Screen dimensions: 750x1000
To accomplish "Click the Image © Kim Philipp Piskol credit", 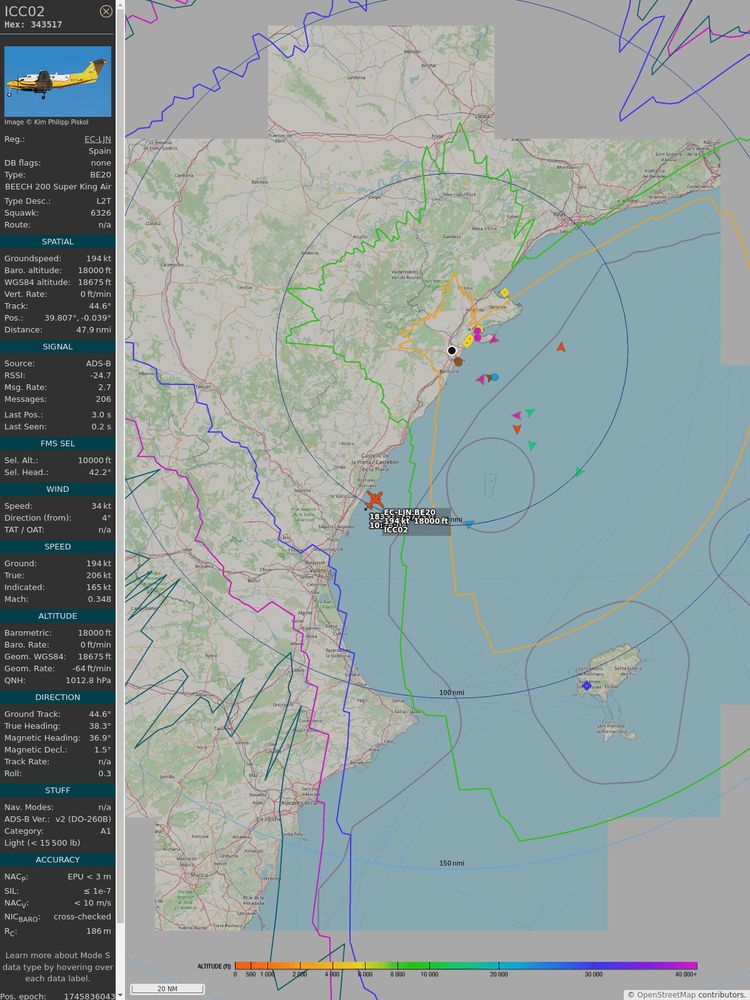I will click(x=46, y=122).
